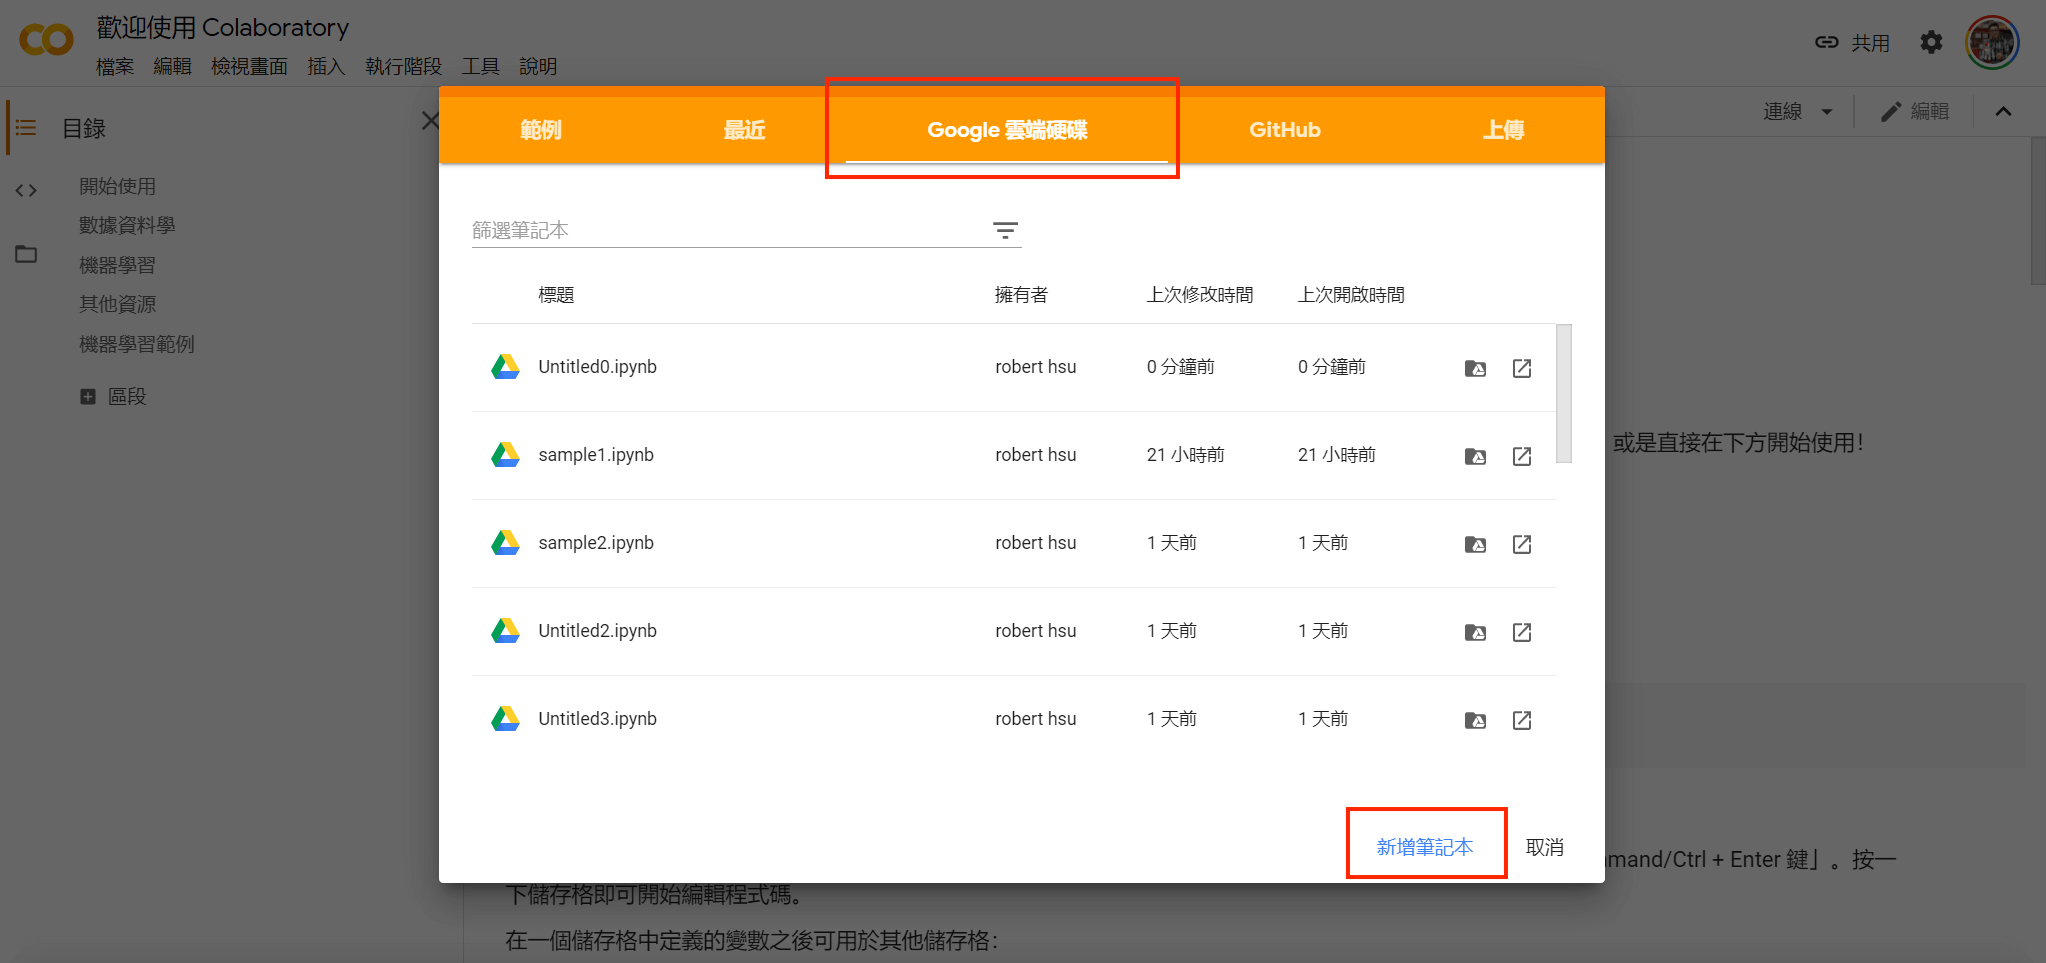Show Untitled0.ipynb in Drive folder
The image size is (2046, 963).
pyautogui.click(x=1475, y=368)
